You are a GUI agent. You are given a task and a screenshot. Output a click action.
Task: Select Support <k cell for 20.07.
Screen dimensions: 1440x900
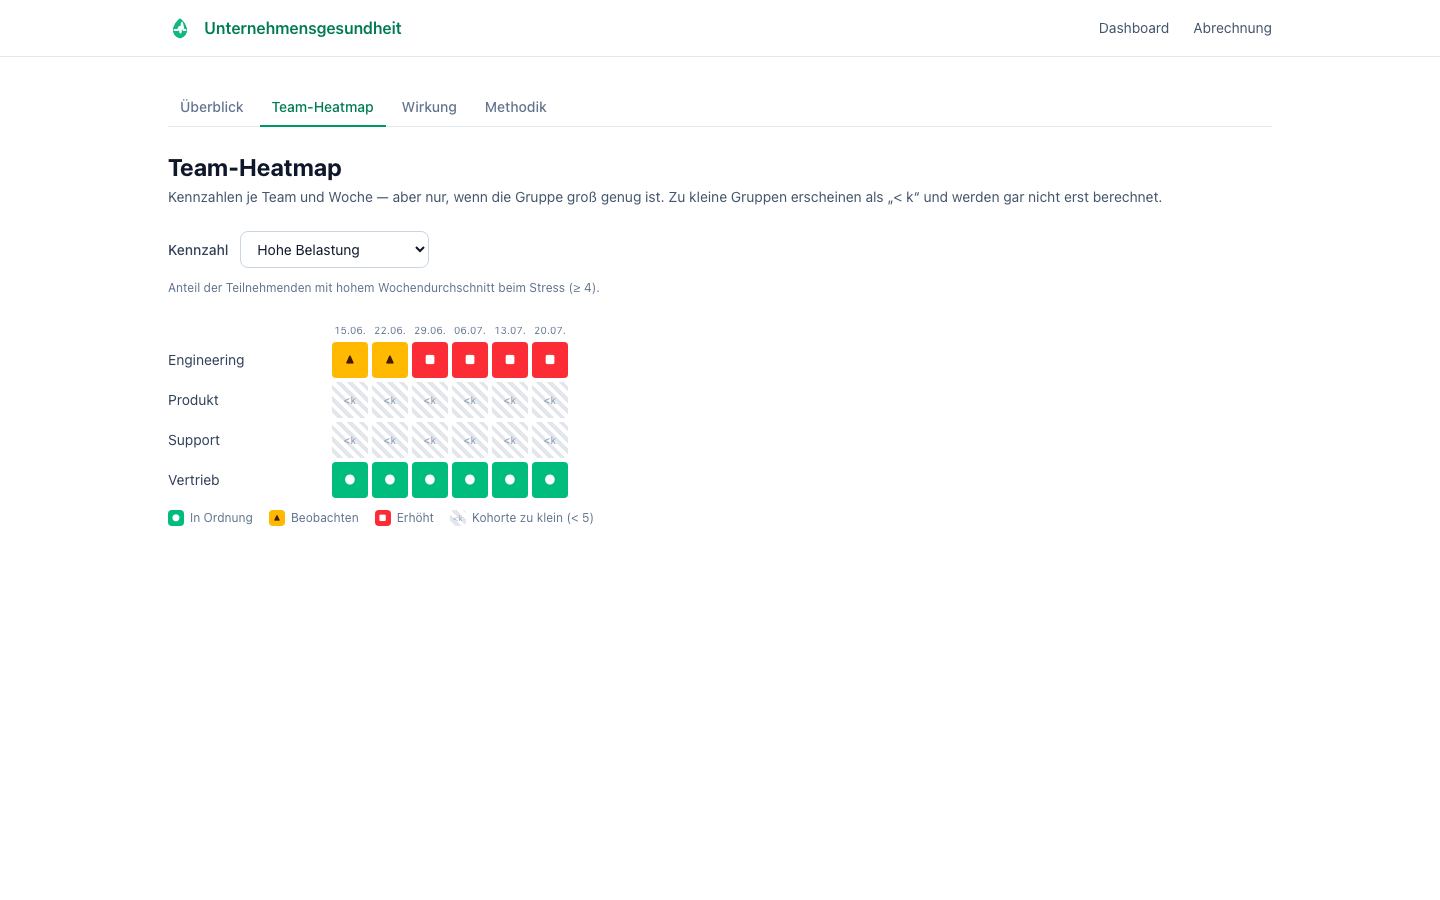tap(550, 440)
